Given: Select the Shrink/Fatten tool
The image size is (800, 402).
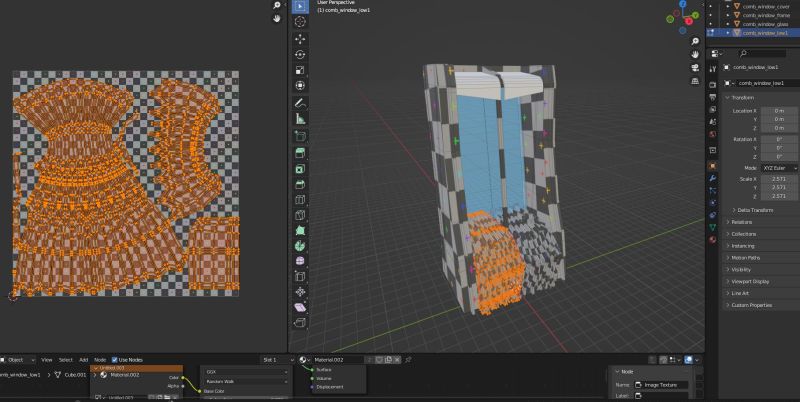Looking at the screenshot, I should pos(300,292).
